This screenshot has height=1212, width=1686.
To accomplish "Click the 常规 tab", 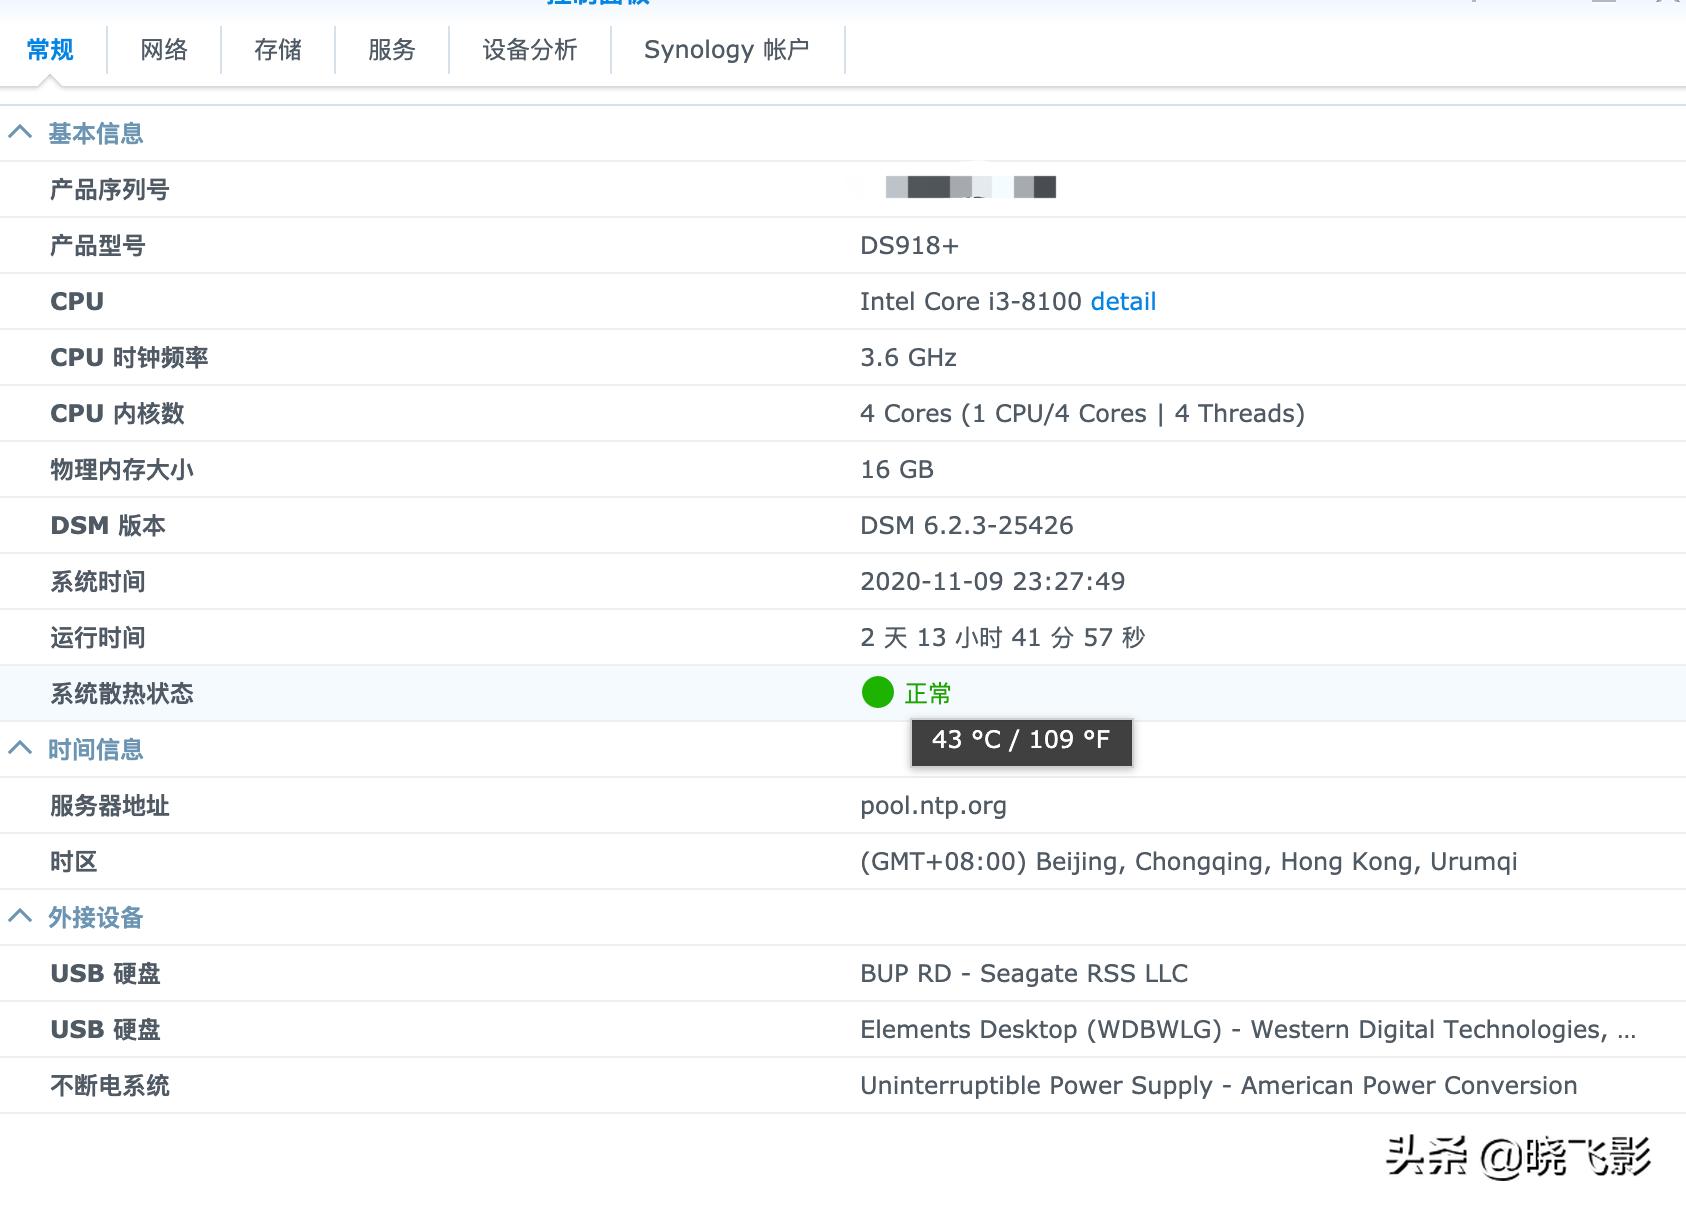I will tap(50, 50).
